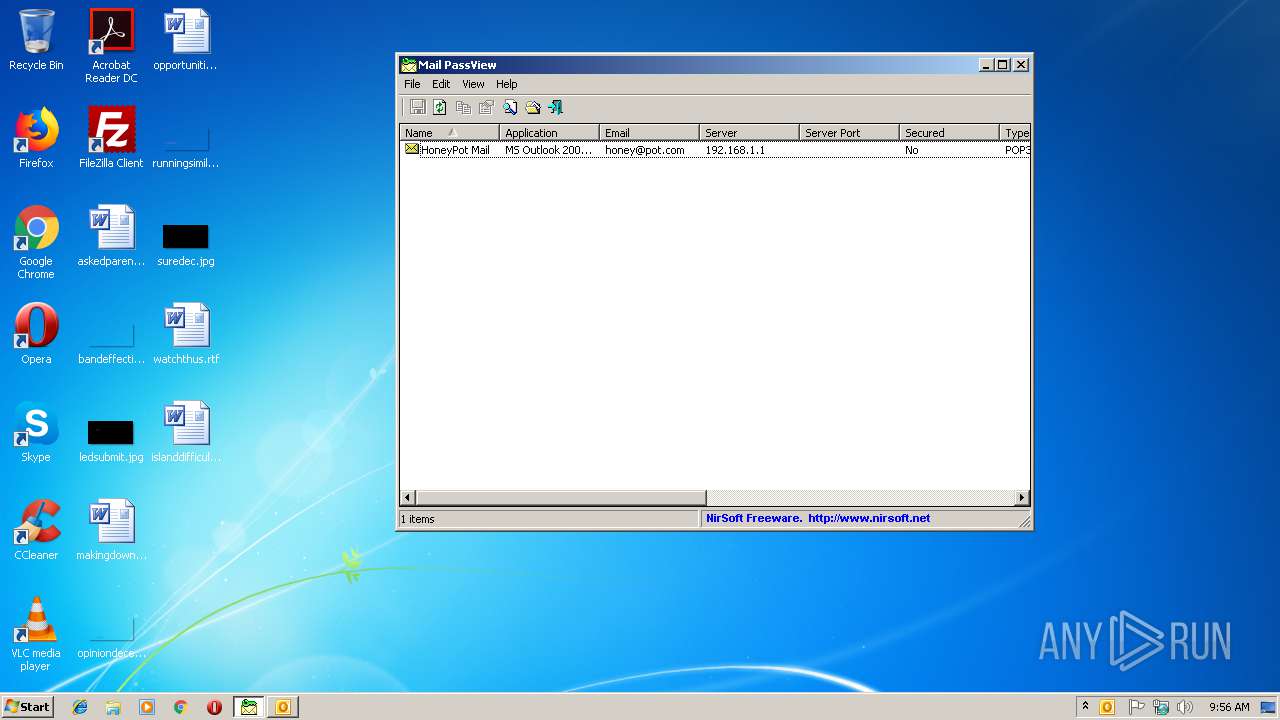
Task: Click the horizontal scrollbar thumb
Action: pos(561,497)
